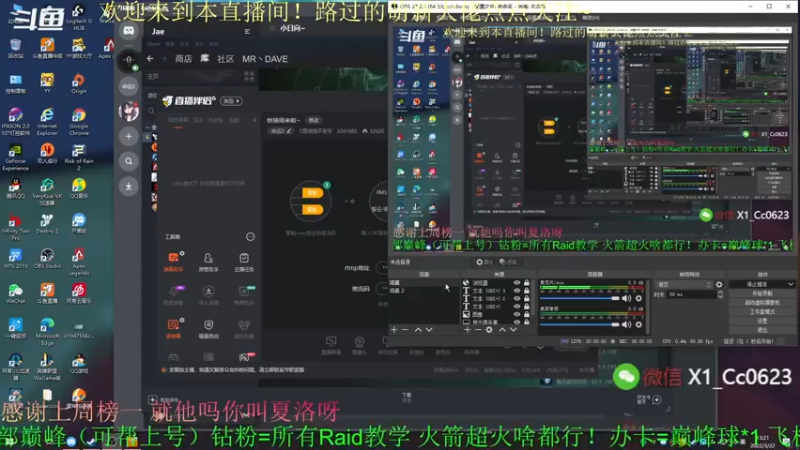Click the search icon in the grey sidebar
The image size is (800, 450).
129,161
